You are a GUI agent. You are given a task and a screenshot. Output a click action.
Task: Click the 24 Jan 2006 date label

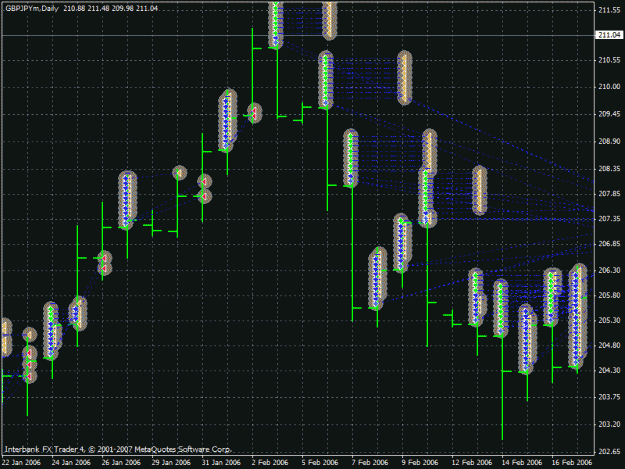coord(71,462)
